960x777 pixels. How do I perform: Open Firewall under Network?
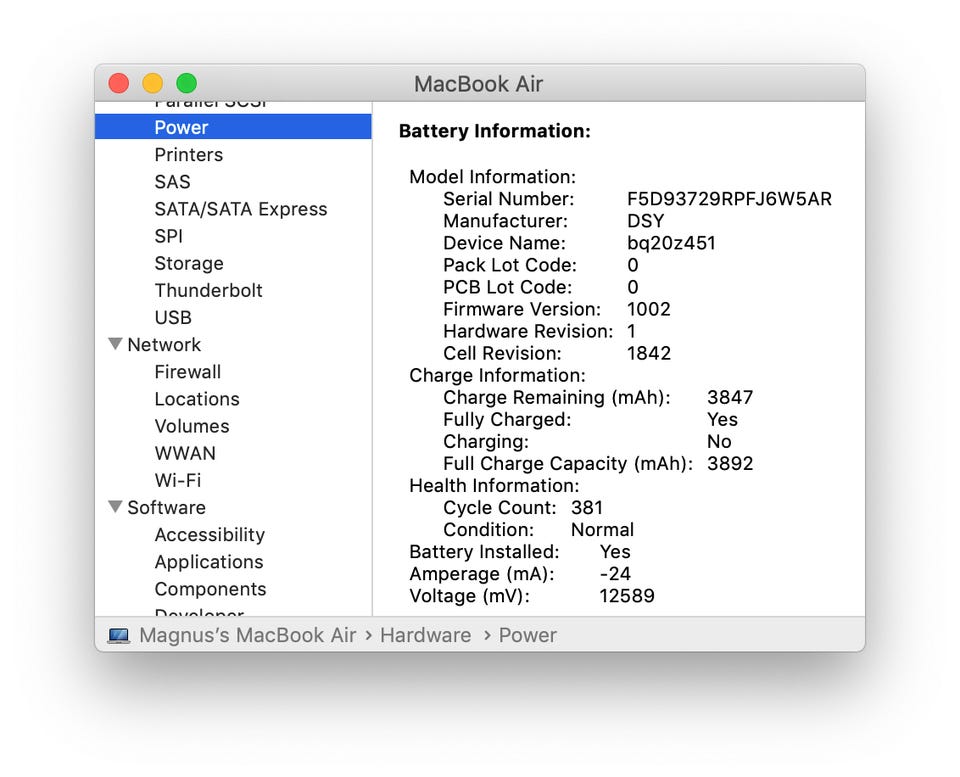pyautogui.click(x=187, y=372)
